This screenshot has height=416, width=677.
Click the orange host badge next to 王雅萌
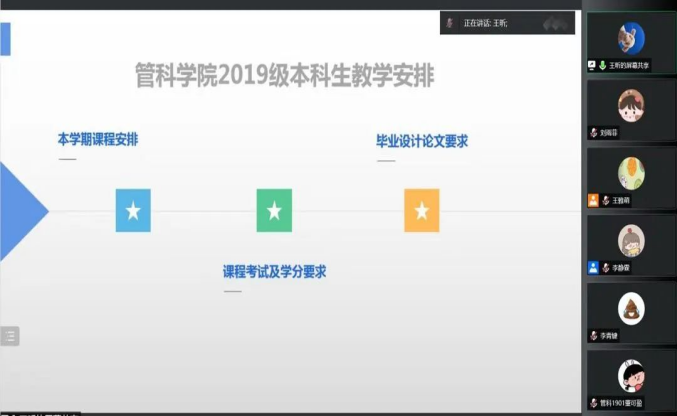pos(594,200)
